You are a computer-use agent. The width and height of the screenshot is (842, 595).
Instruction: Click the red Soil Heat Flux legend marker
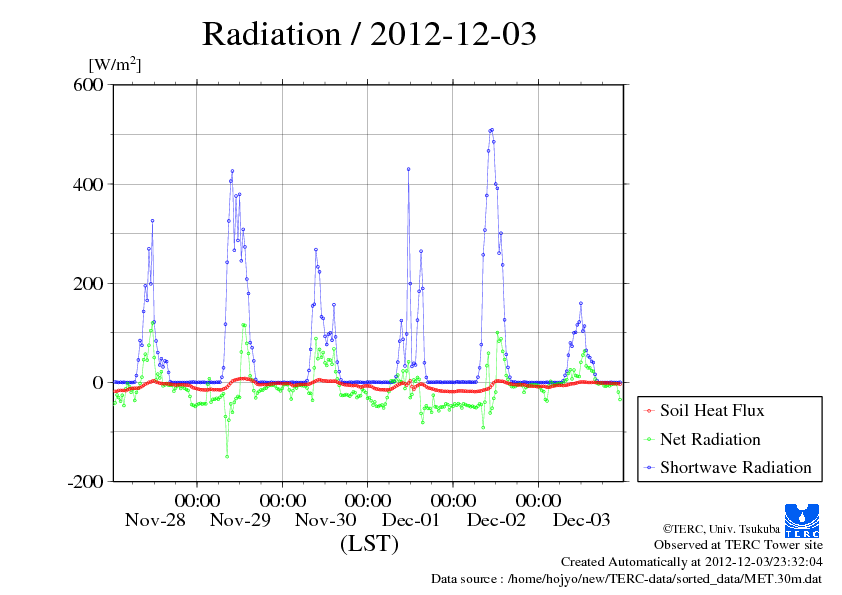point(649,411)
